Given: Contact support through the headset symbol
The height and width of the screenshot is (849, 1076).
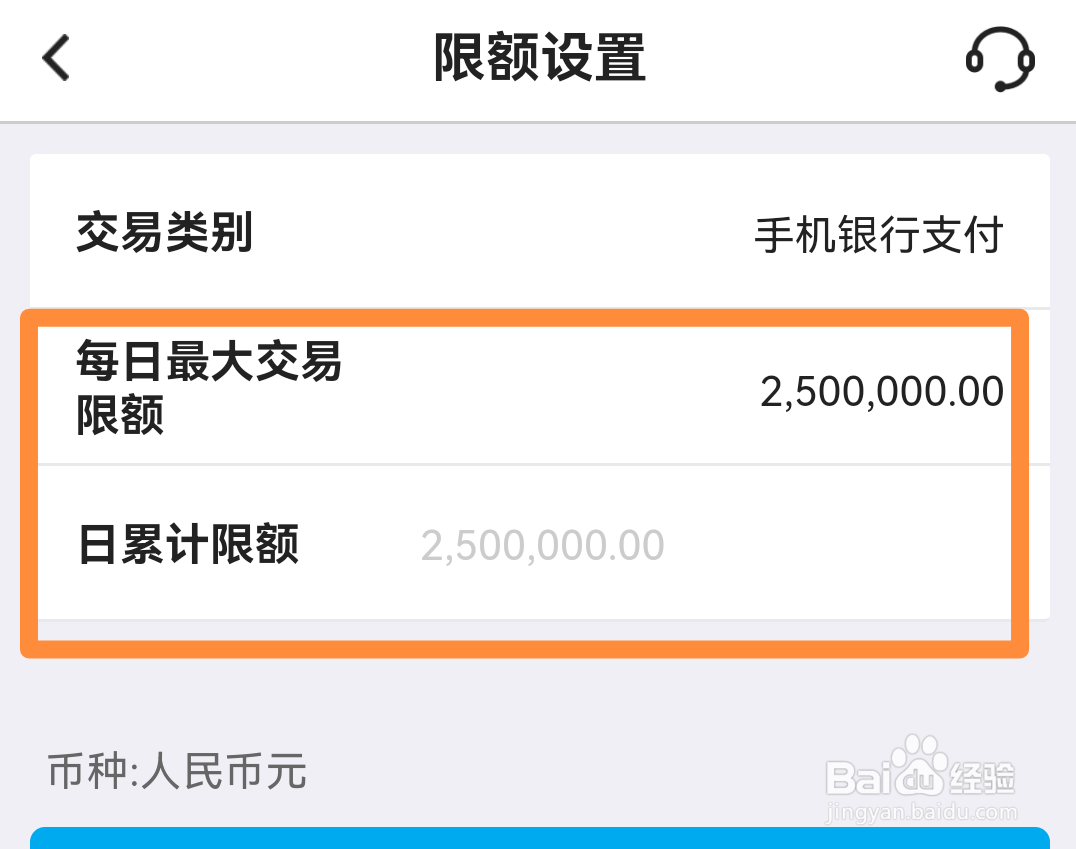Looking at the screenshot, I should [x=999, y=60].
